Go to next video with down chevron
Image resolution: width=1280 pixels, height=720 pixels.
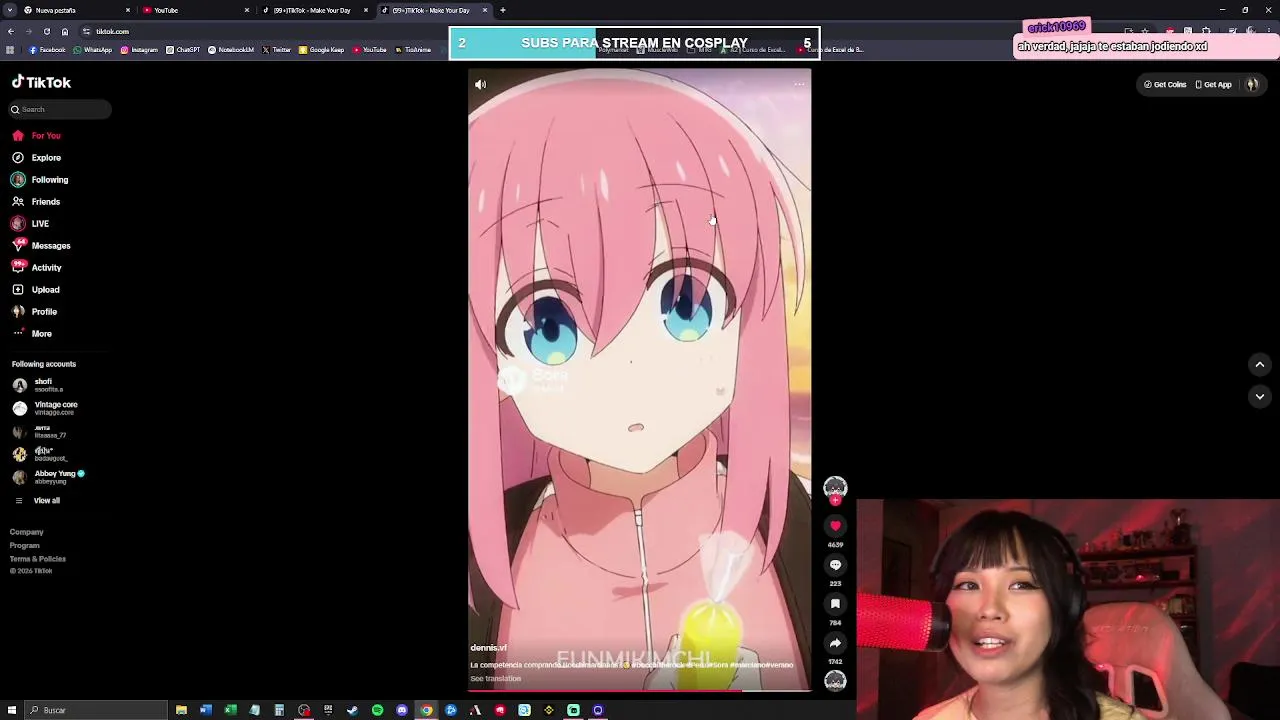tap(1260, 397)
